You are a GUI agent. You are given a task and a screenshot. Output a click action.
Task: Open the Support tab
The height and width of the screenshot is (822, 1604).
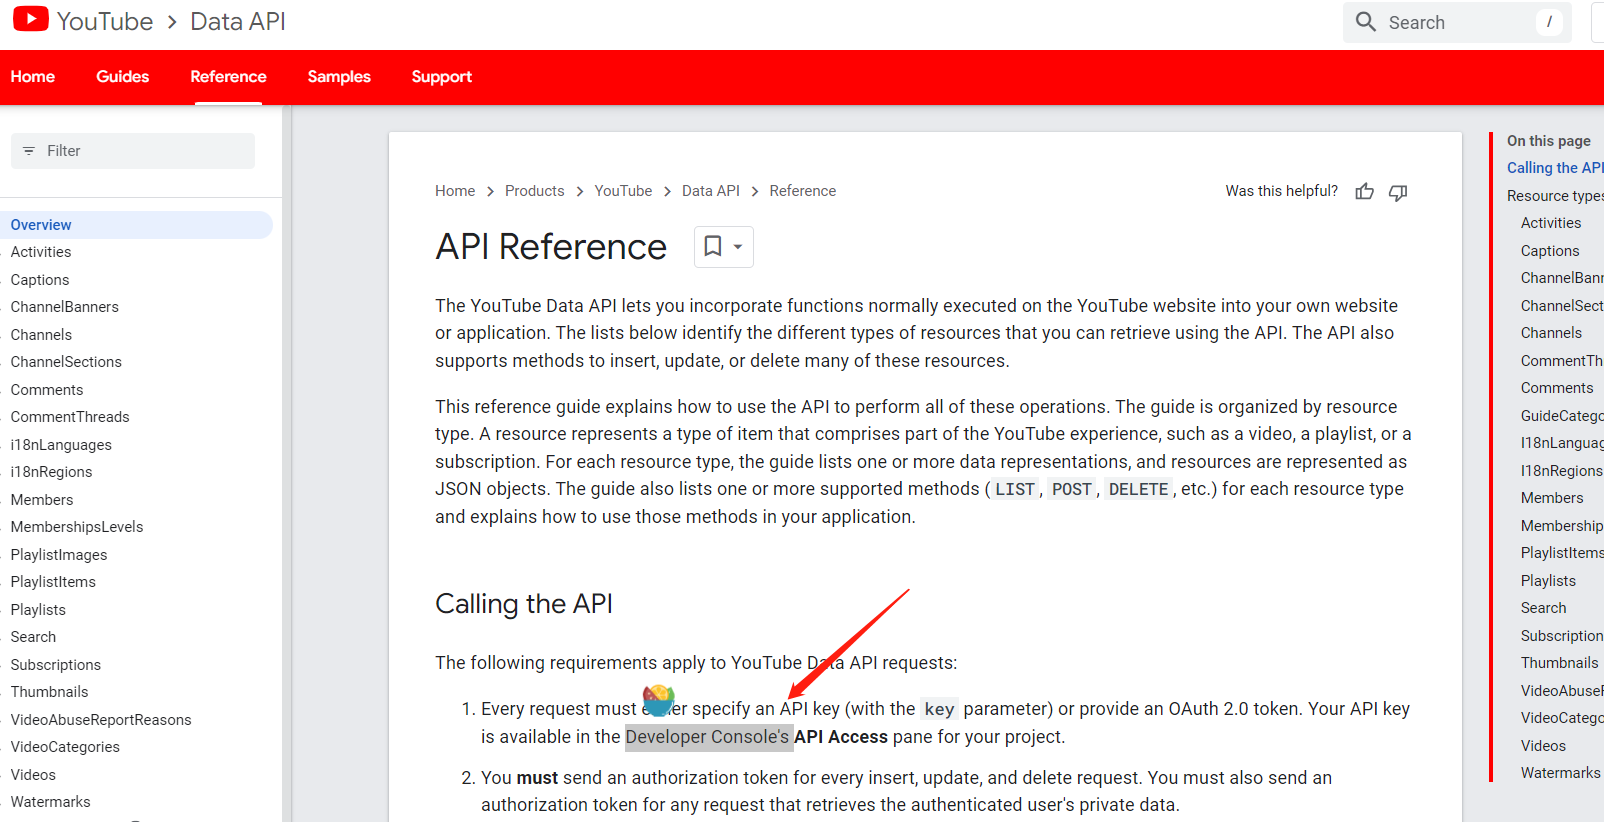442,77
